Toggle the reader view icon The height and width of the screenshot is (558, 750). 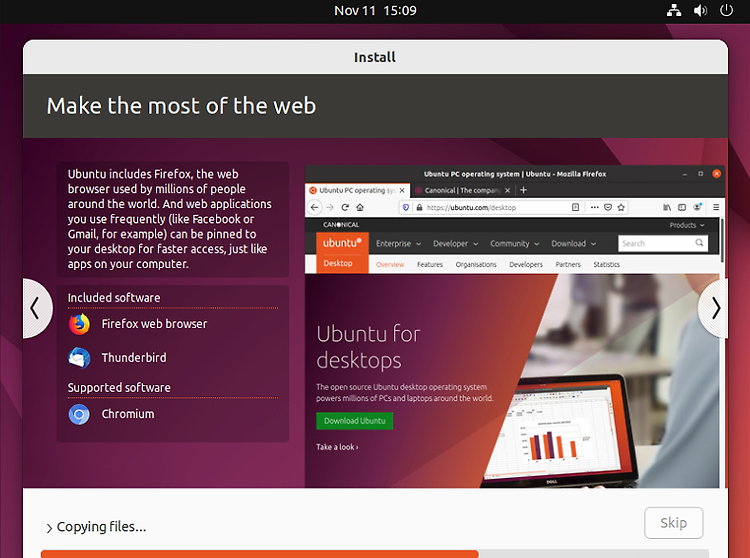pyautogui.click(x=575, y=208)
